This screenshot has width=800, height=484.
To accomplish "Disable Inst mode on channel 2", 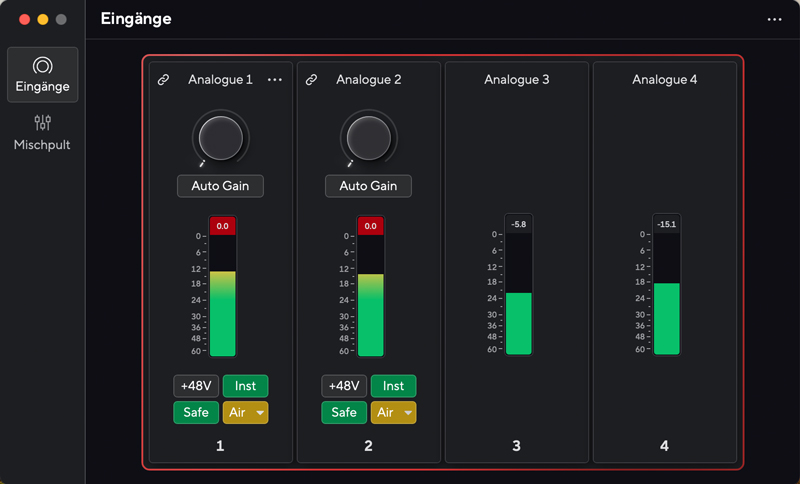I will [393, 386].
